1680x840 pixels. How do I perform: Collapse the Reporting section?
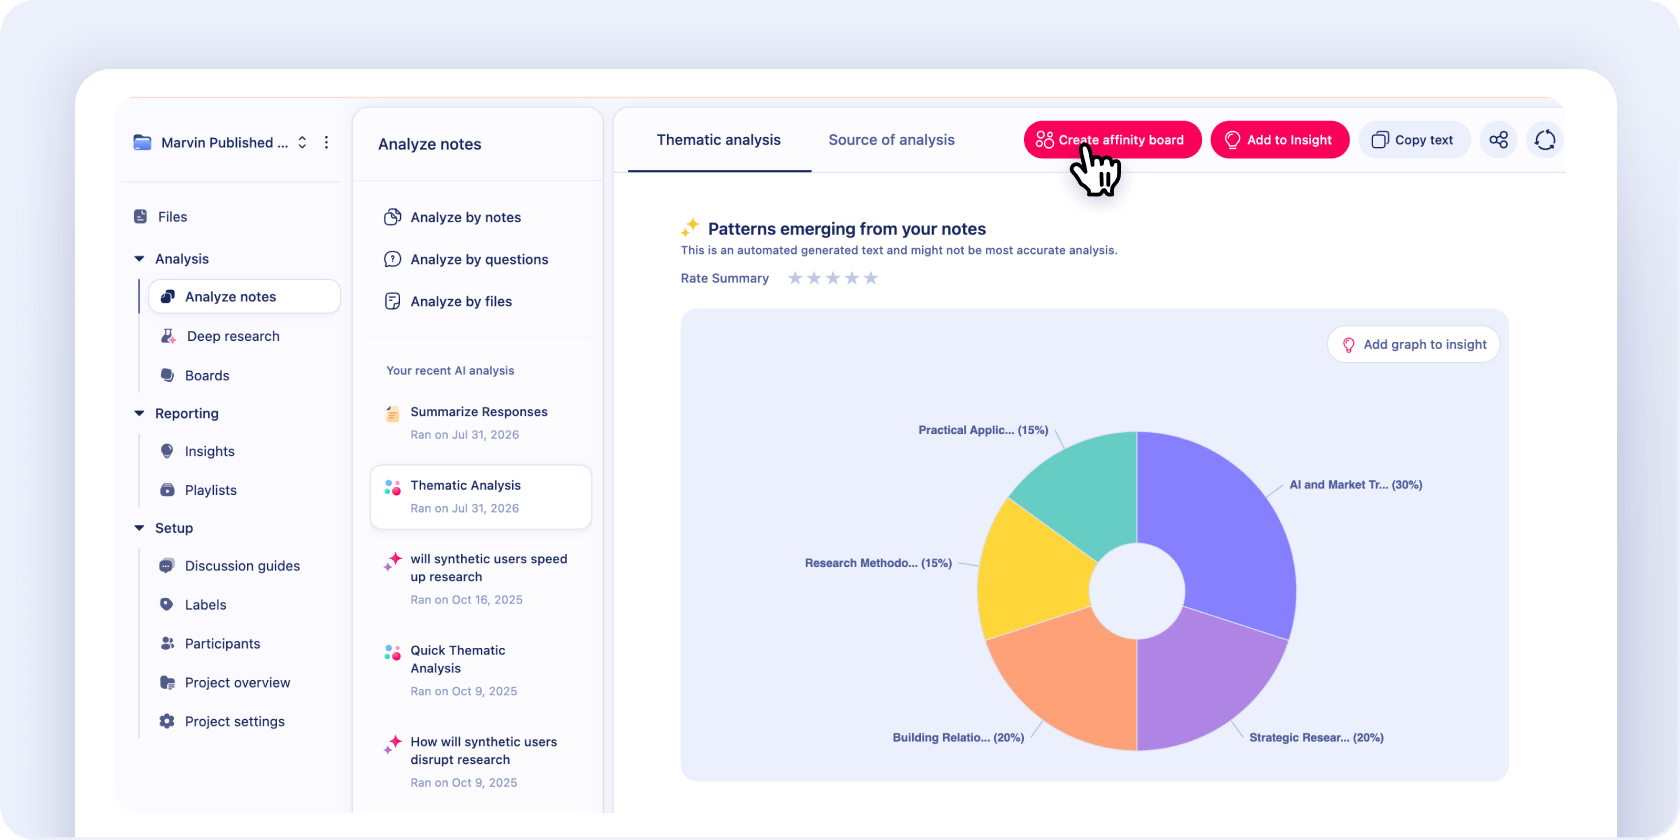pyautogui.click(x=139, y=413)
